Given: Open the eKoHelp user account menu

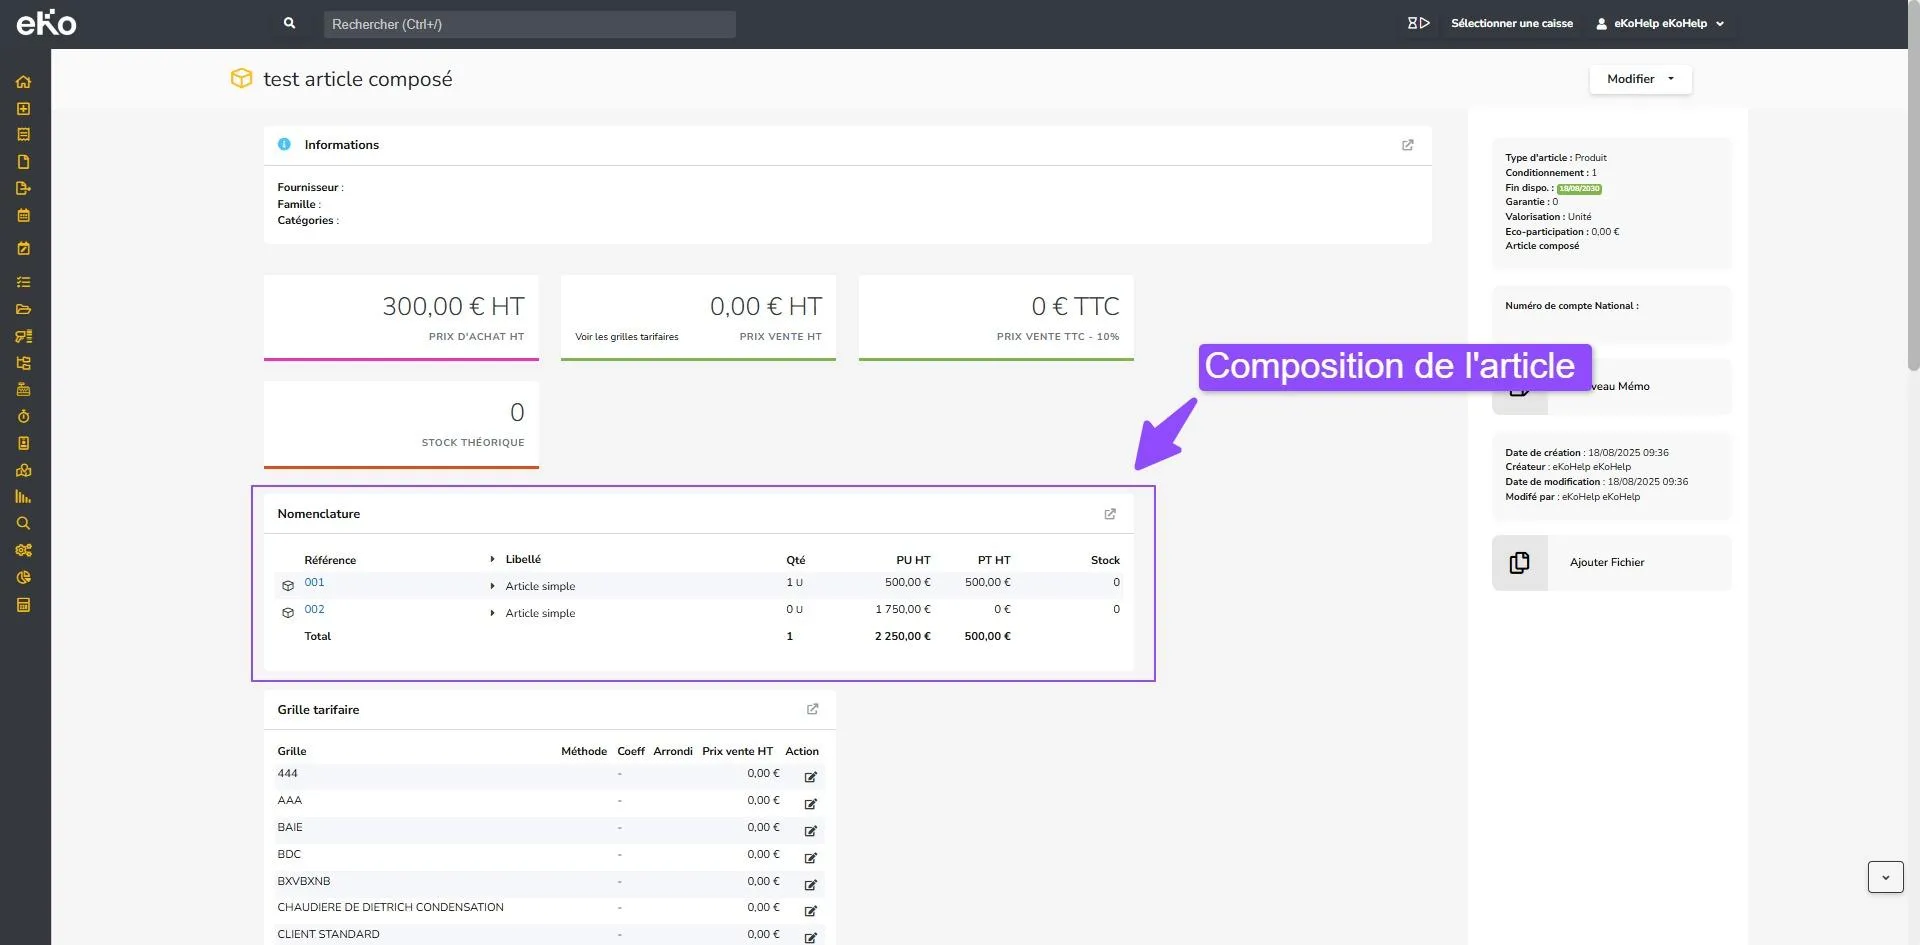Looking at the screenshot, I should (x=1660, y=23).
